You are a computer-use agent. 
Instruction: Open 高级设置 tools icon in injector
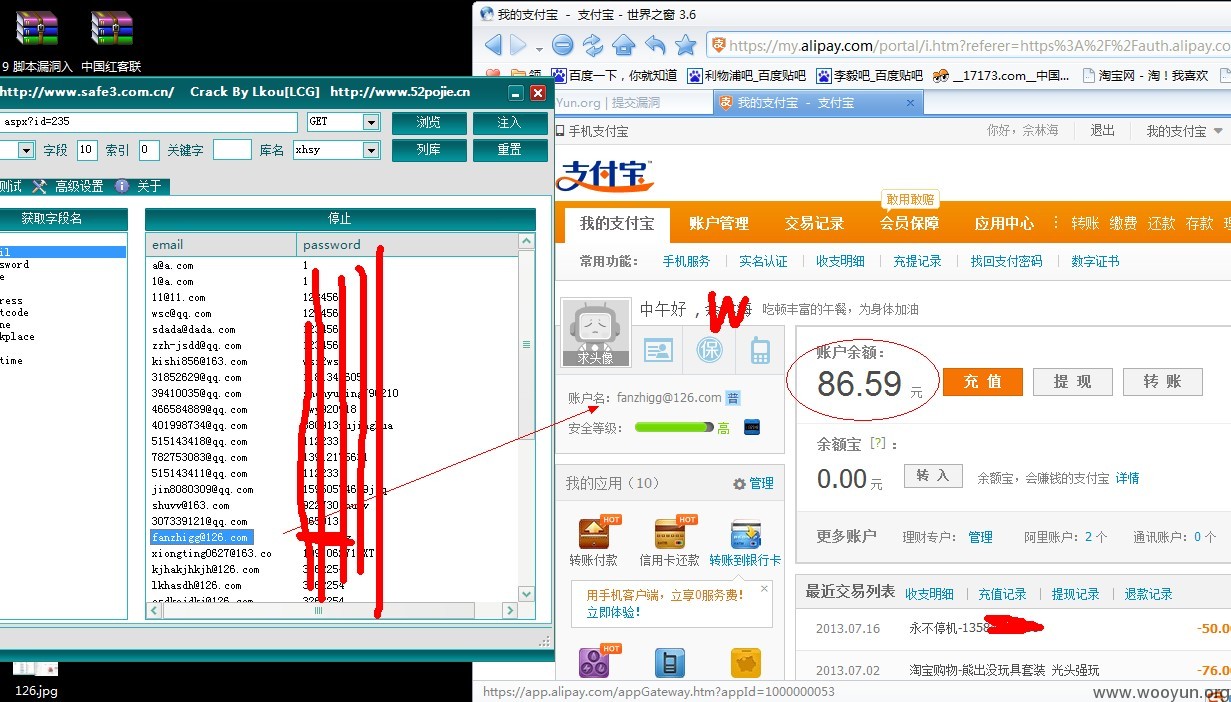click(x=40, y=186)
